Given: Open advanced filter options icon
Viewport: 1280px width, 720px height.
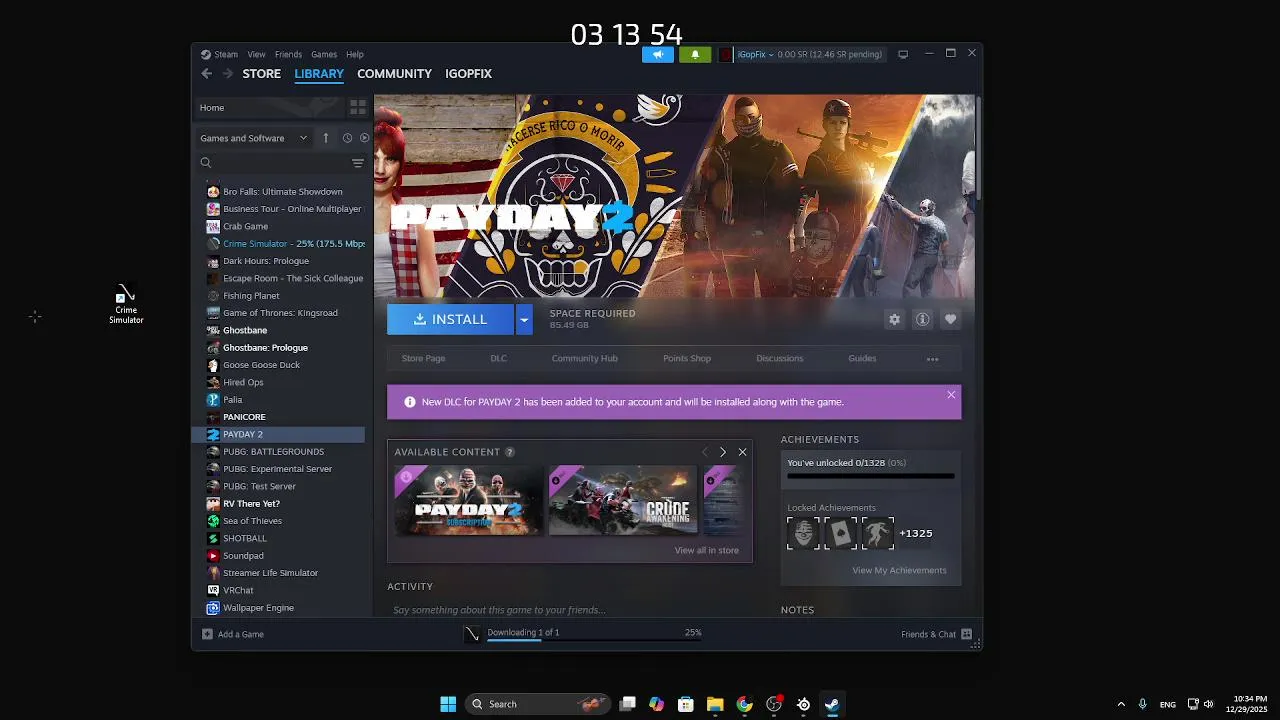Looking at the screenshot, I should point(357,162).
